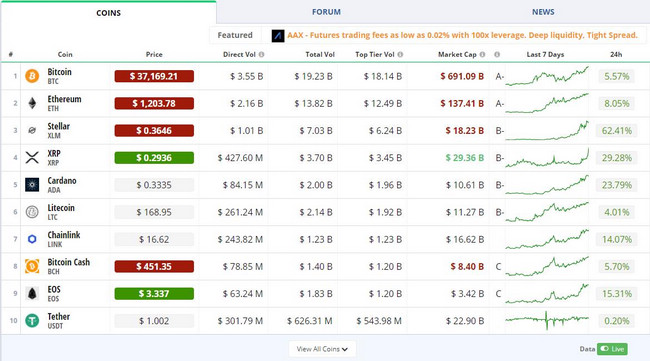Click the Market Cap info icon
This screenshot has height=361, width=650.
point(482,54)
